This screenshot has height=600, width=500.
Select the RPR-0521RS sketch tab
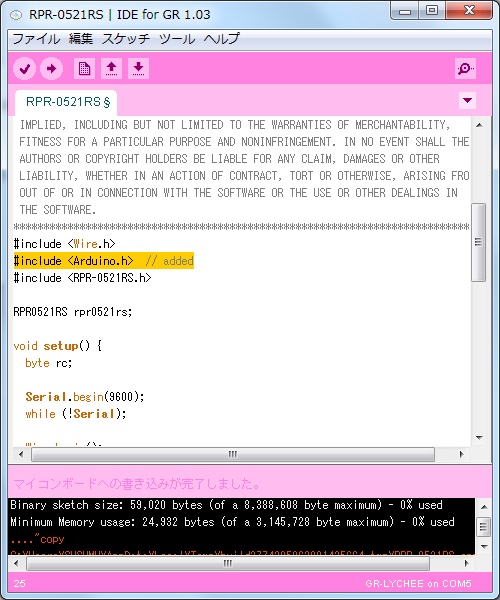(x=66, y=103)
